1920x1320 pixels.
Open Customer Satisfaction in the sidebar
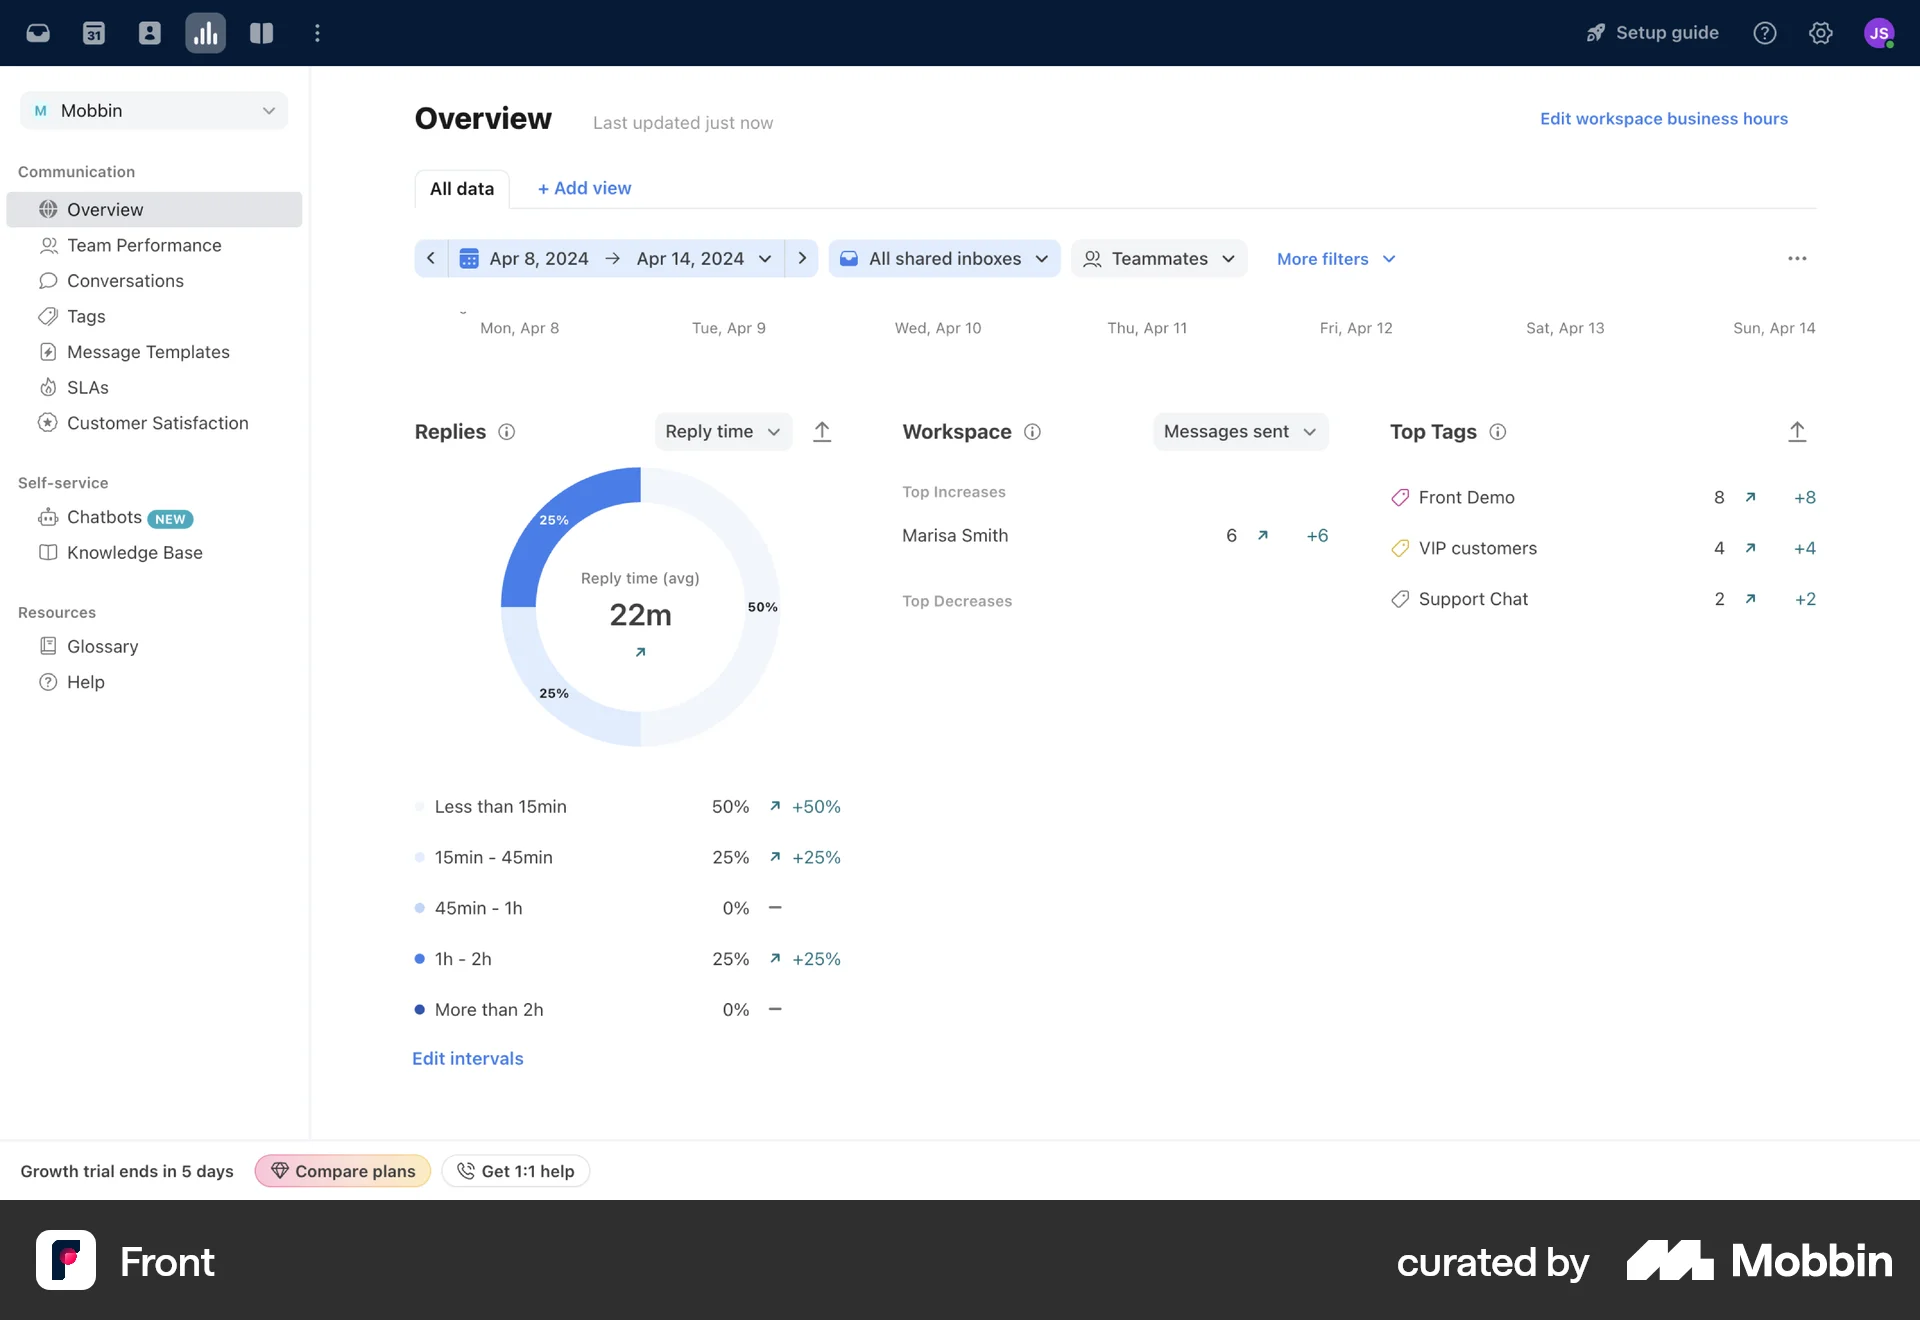click(x=157, y=423)
